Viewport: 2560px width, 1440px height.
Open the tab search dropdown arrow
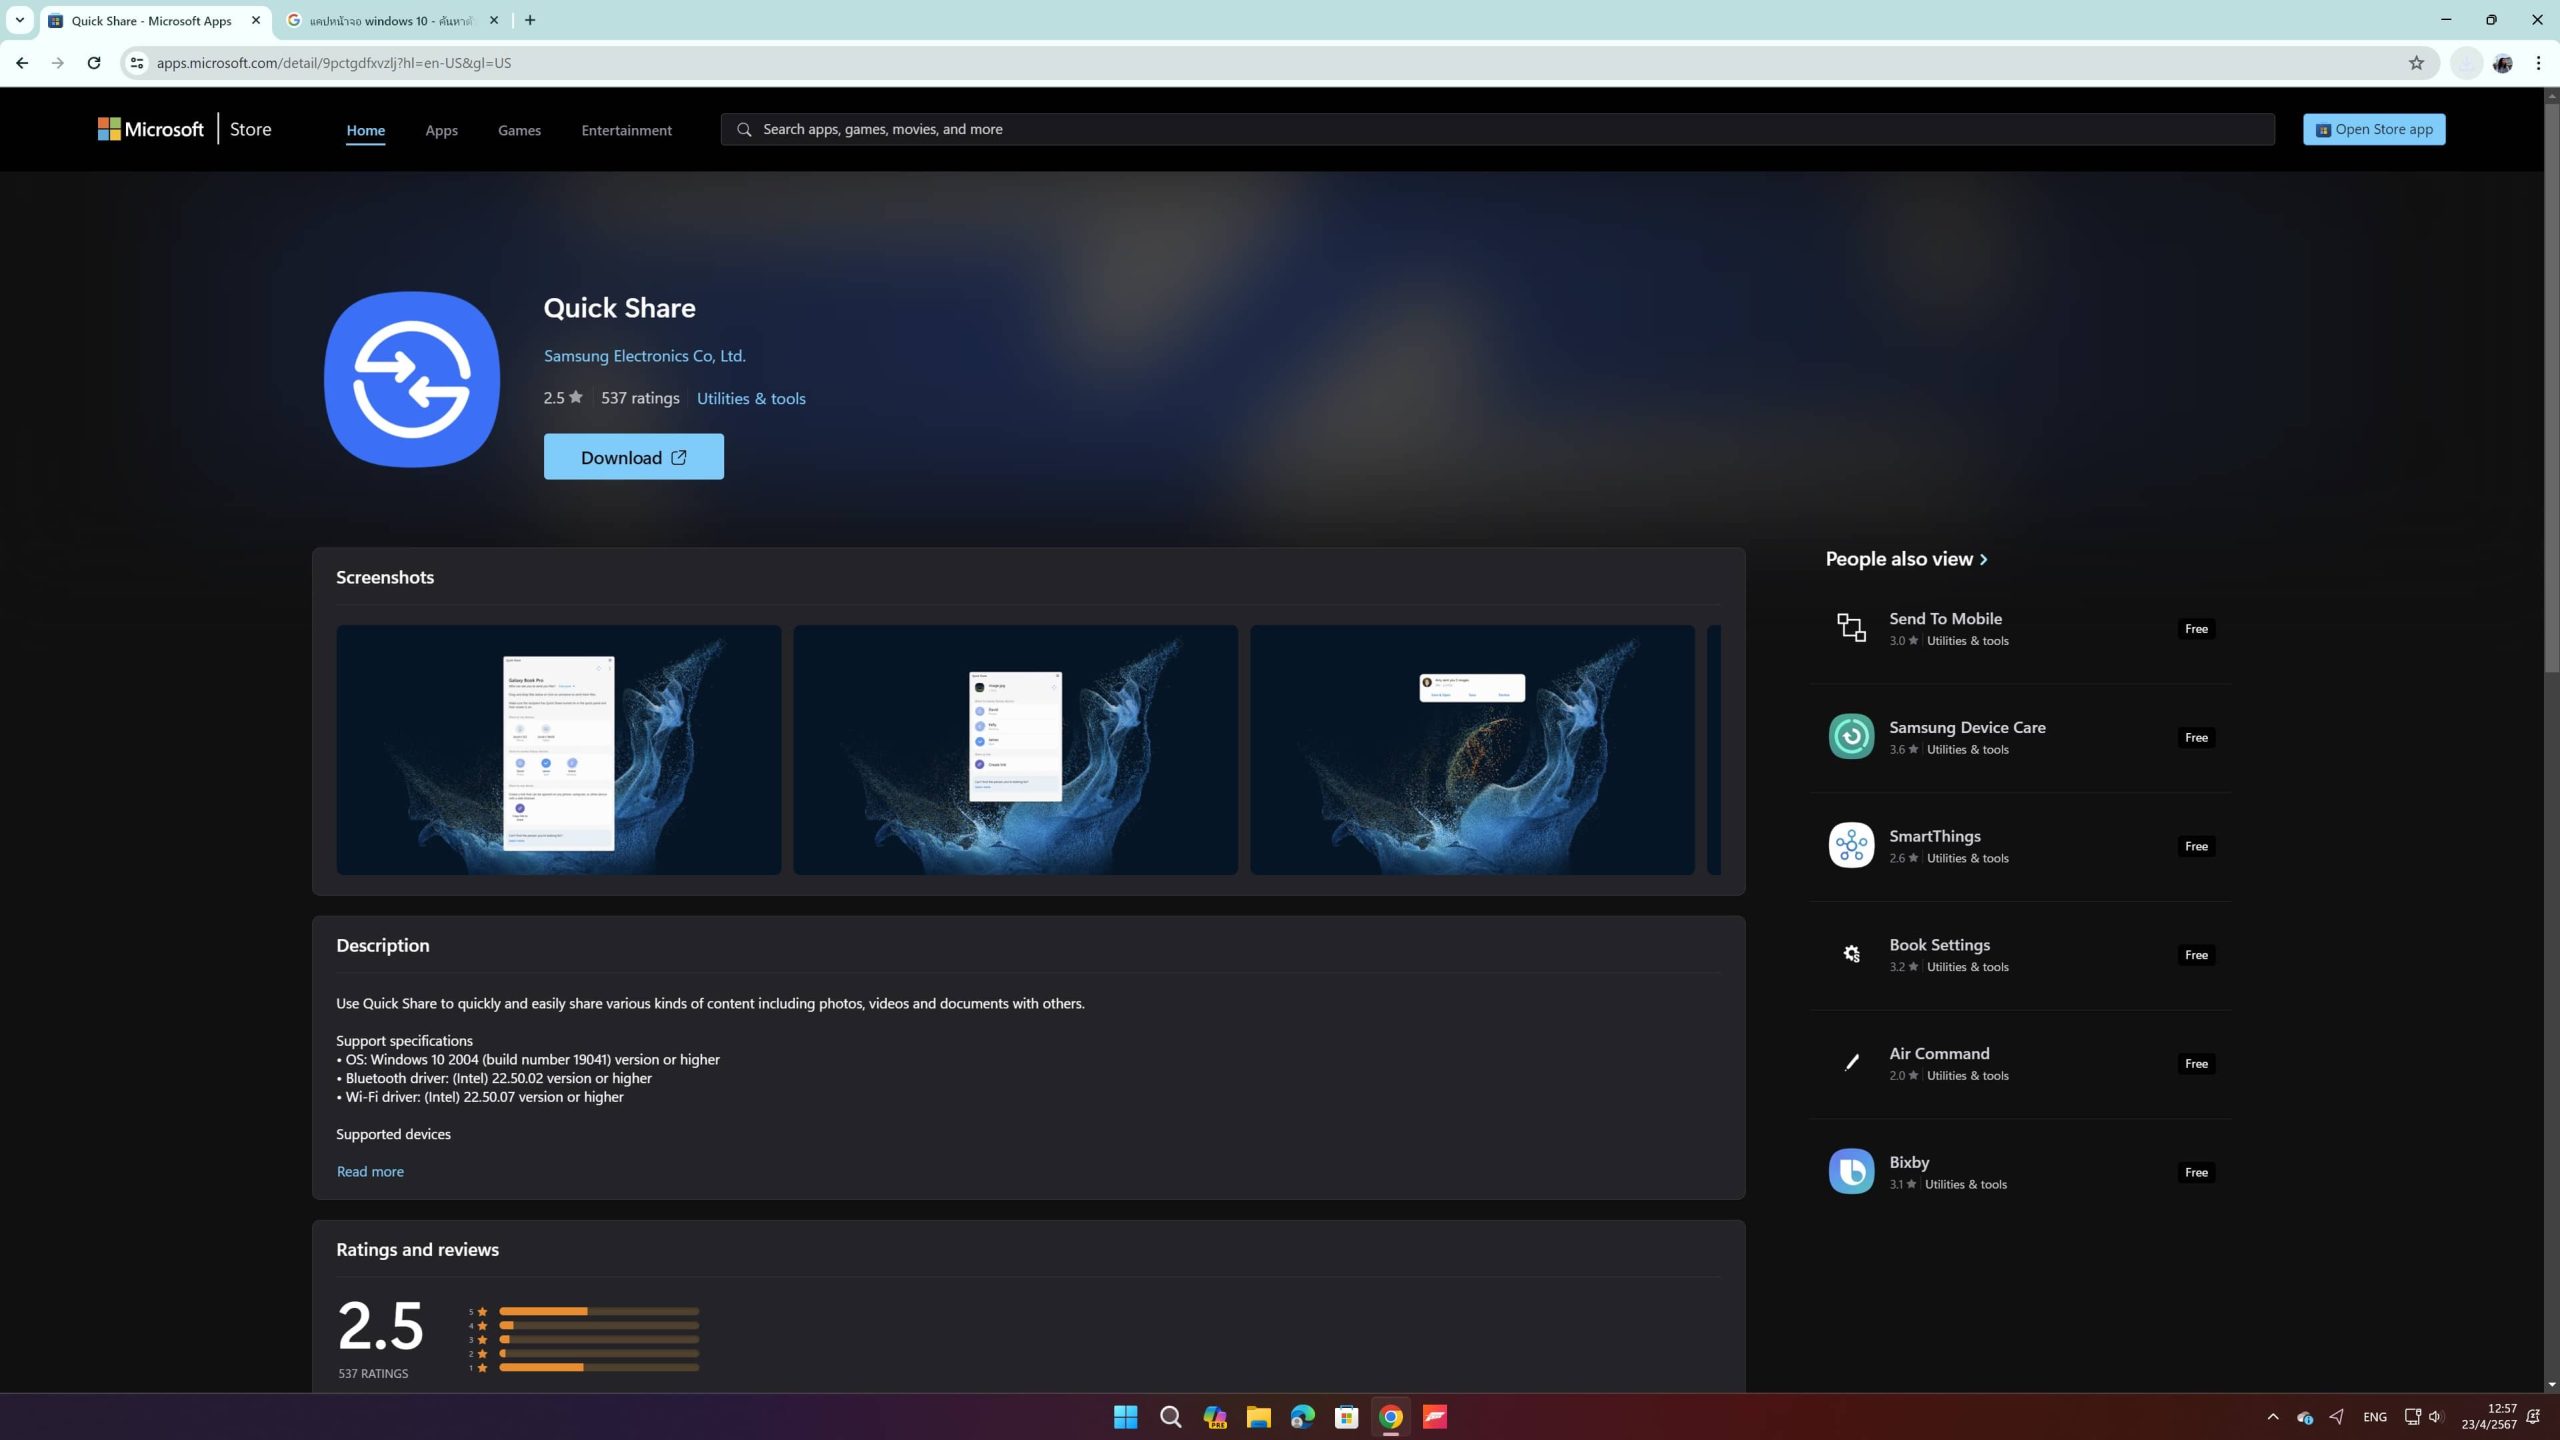(x=19, y=20)
